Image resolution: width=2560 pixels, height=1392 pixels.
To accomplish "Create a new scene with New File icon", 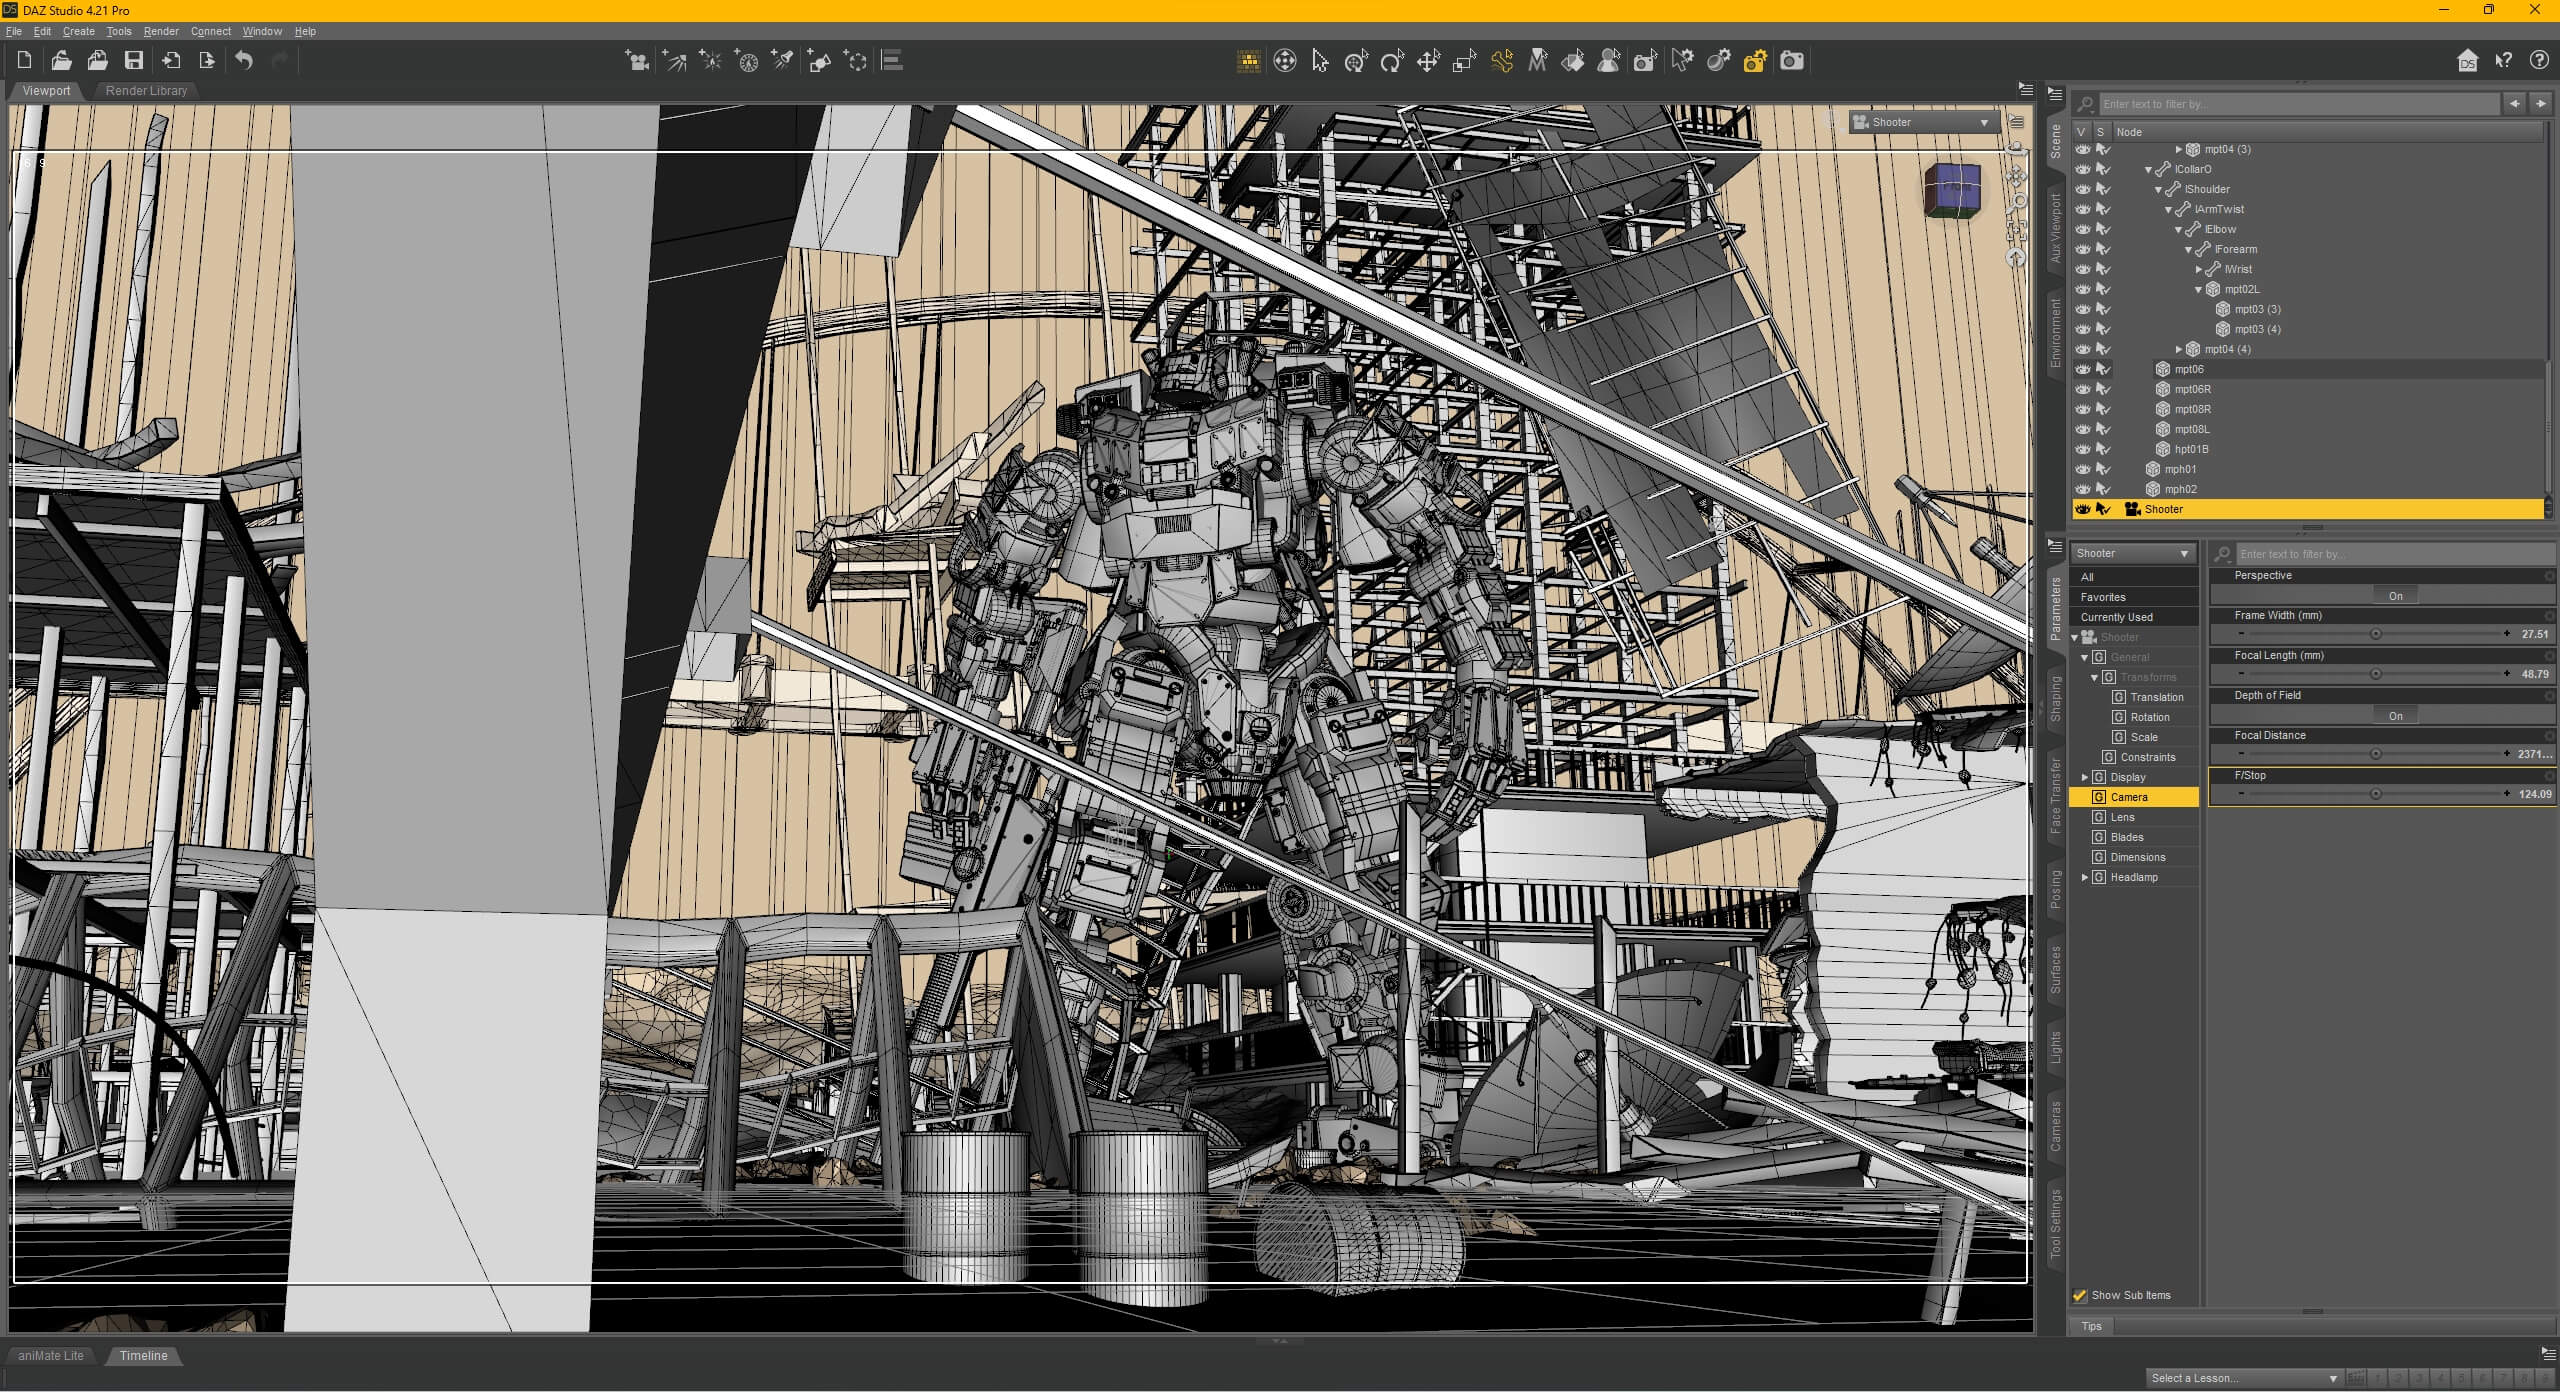I will point(24,61).
